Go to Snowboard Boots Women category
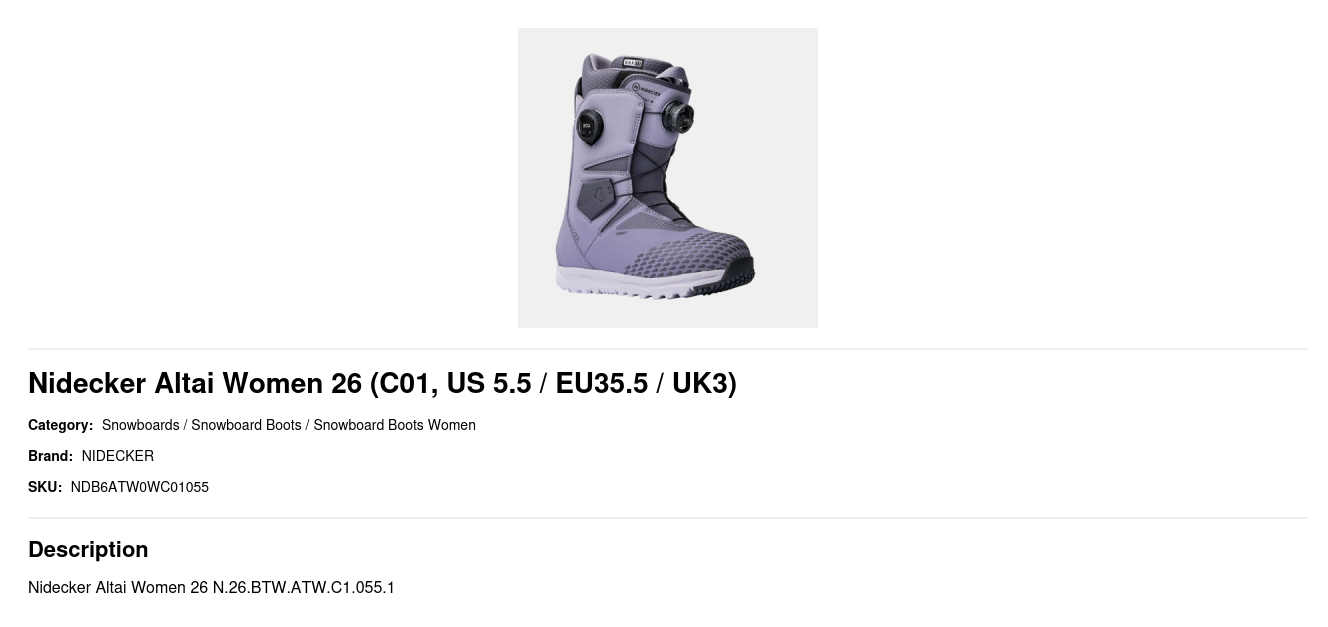This screenshot has width=1328, height=627. click(394, 425)
